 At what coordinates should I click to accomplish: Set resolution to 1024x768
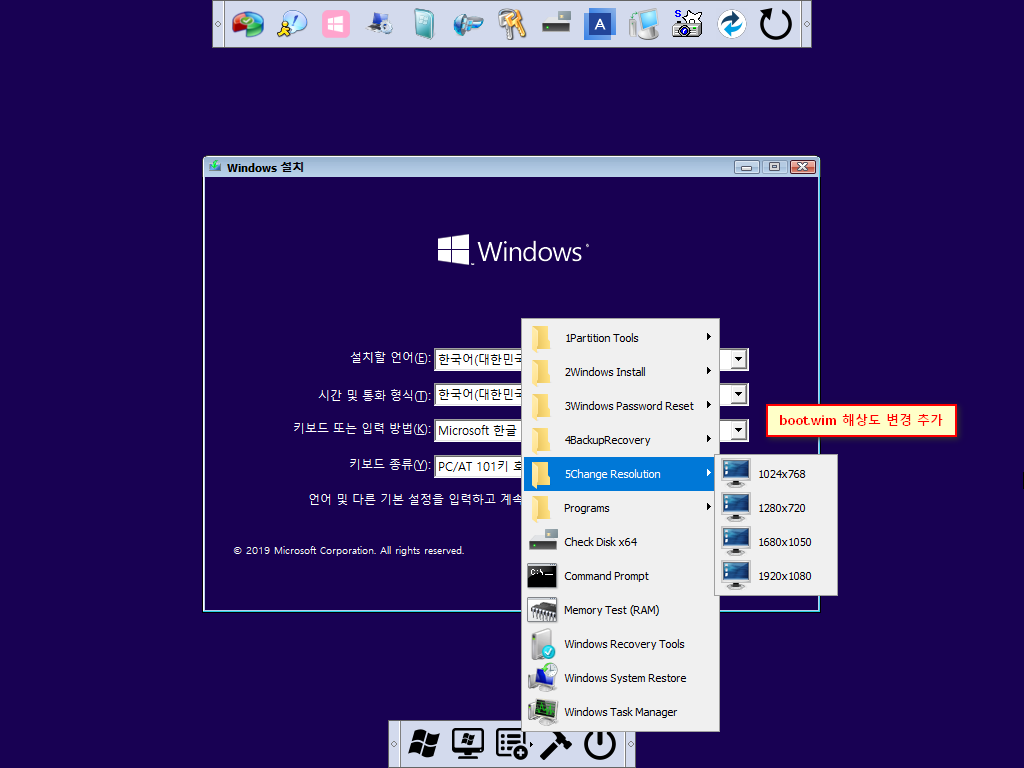[x=776, y=474]
